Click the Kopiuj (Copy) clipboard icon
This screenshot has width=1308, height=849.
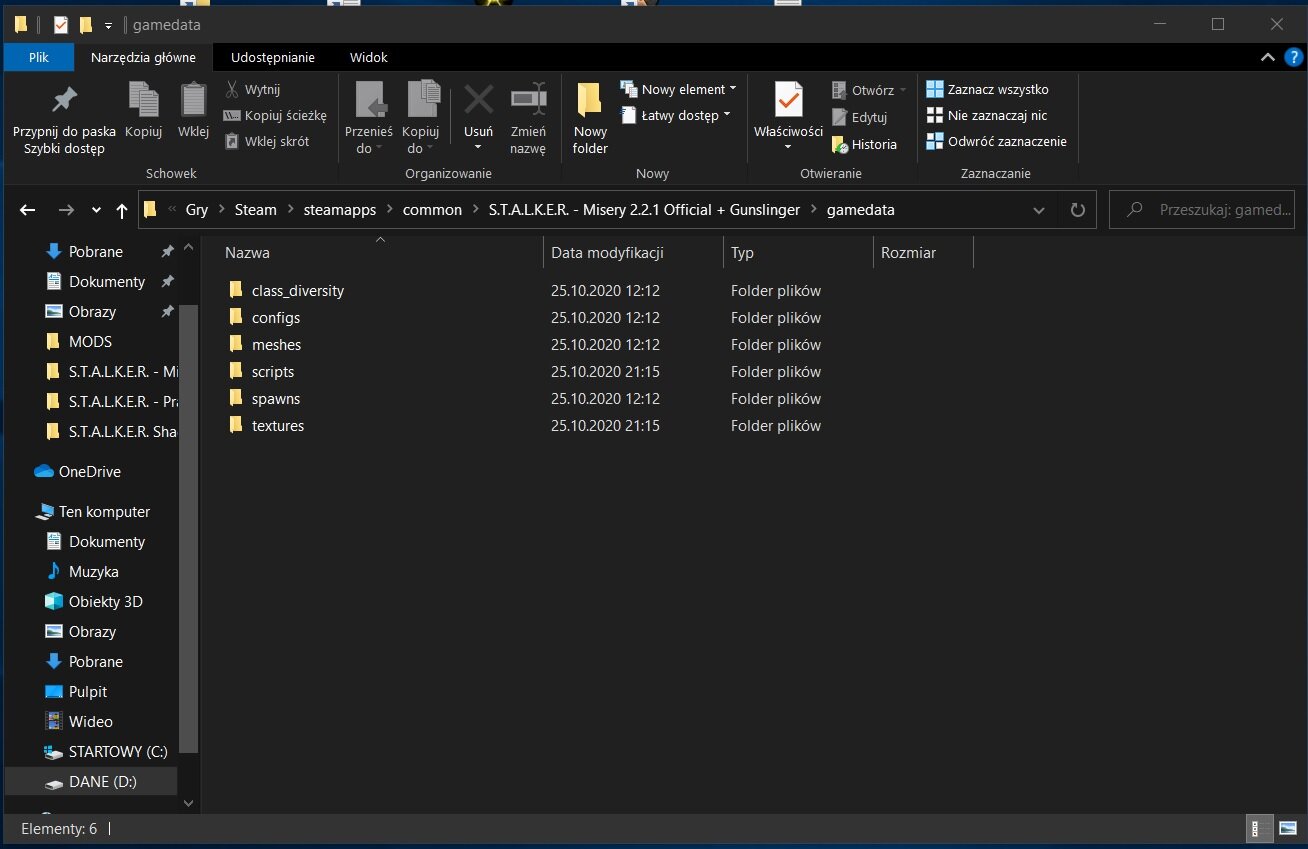(144, 101)
